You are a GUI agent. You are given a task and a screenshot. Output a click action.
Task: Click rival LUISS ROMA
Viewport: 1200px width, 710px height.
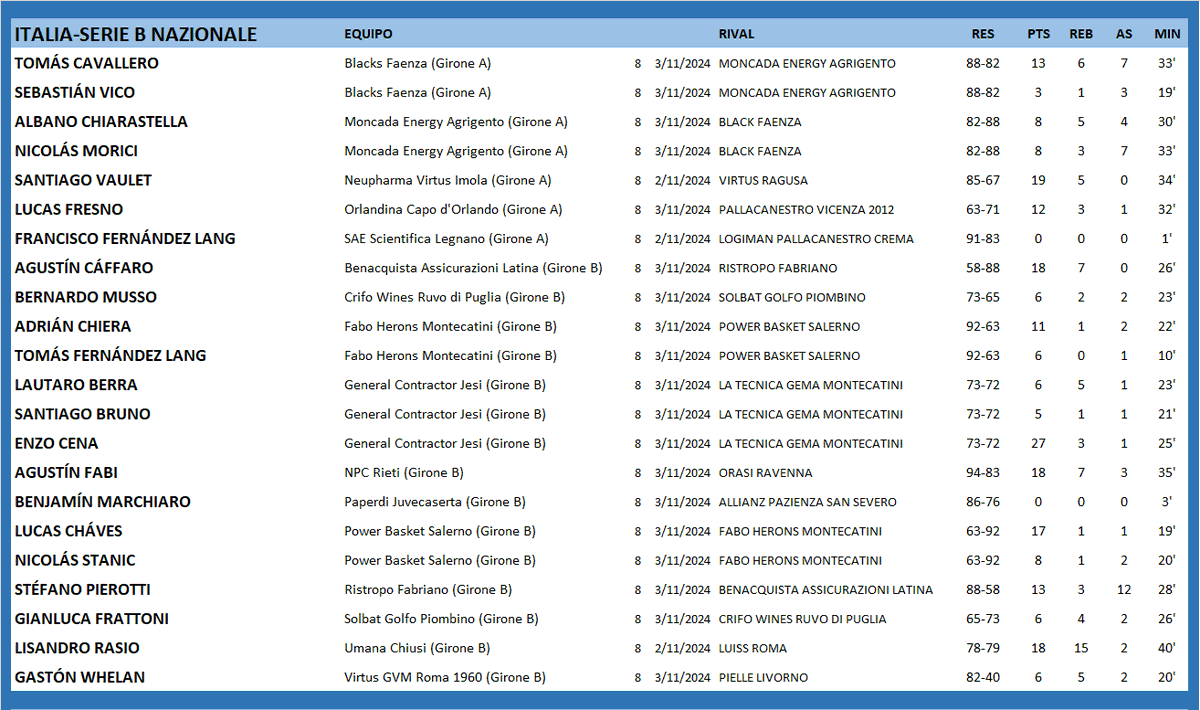752,648
